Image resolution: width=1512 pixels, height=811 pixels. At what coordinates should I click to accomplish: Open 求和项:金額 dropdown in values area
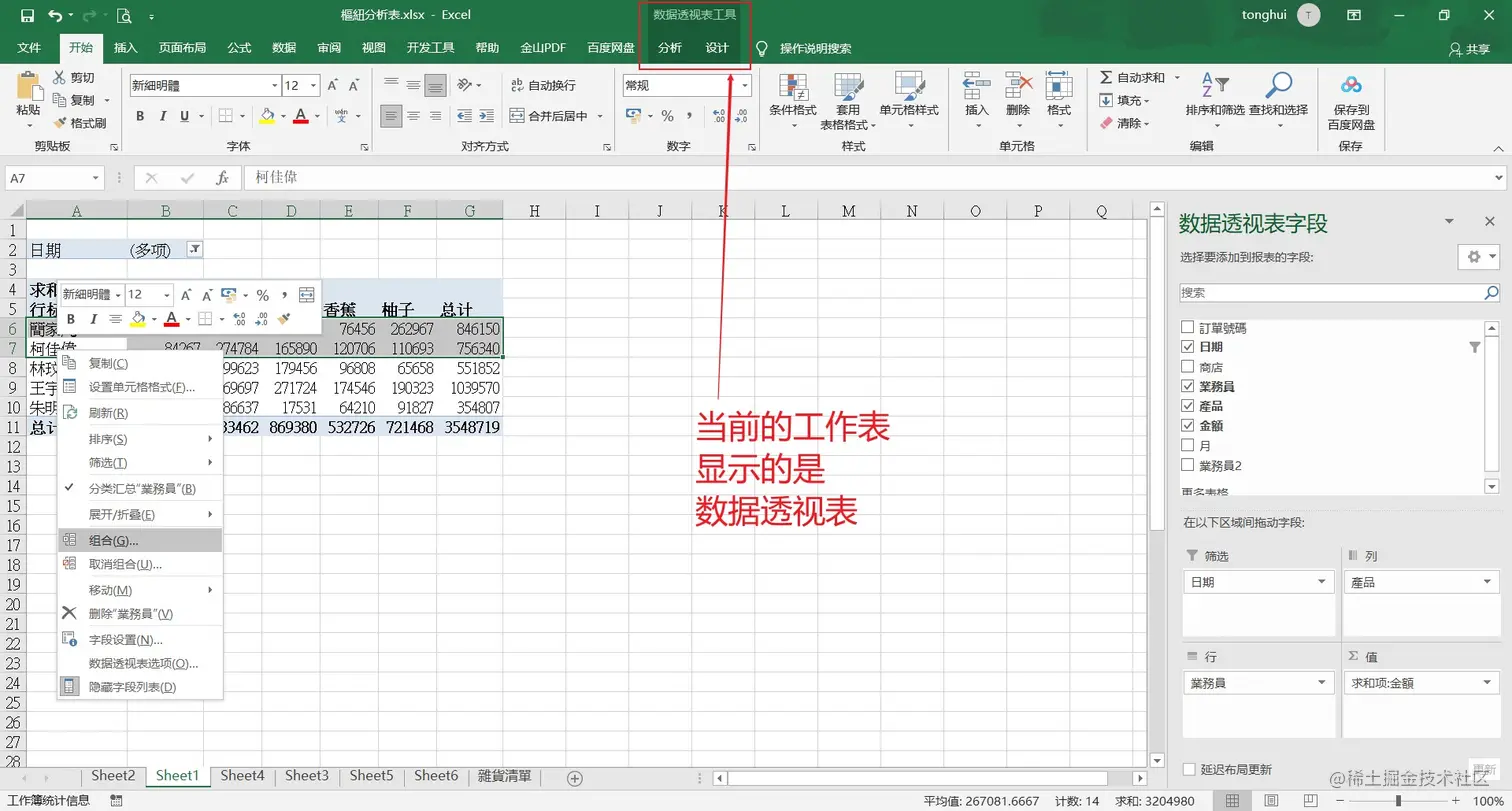coord(1489,683)
